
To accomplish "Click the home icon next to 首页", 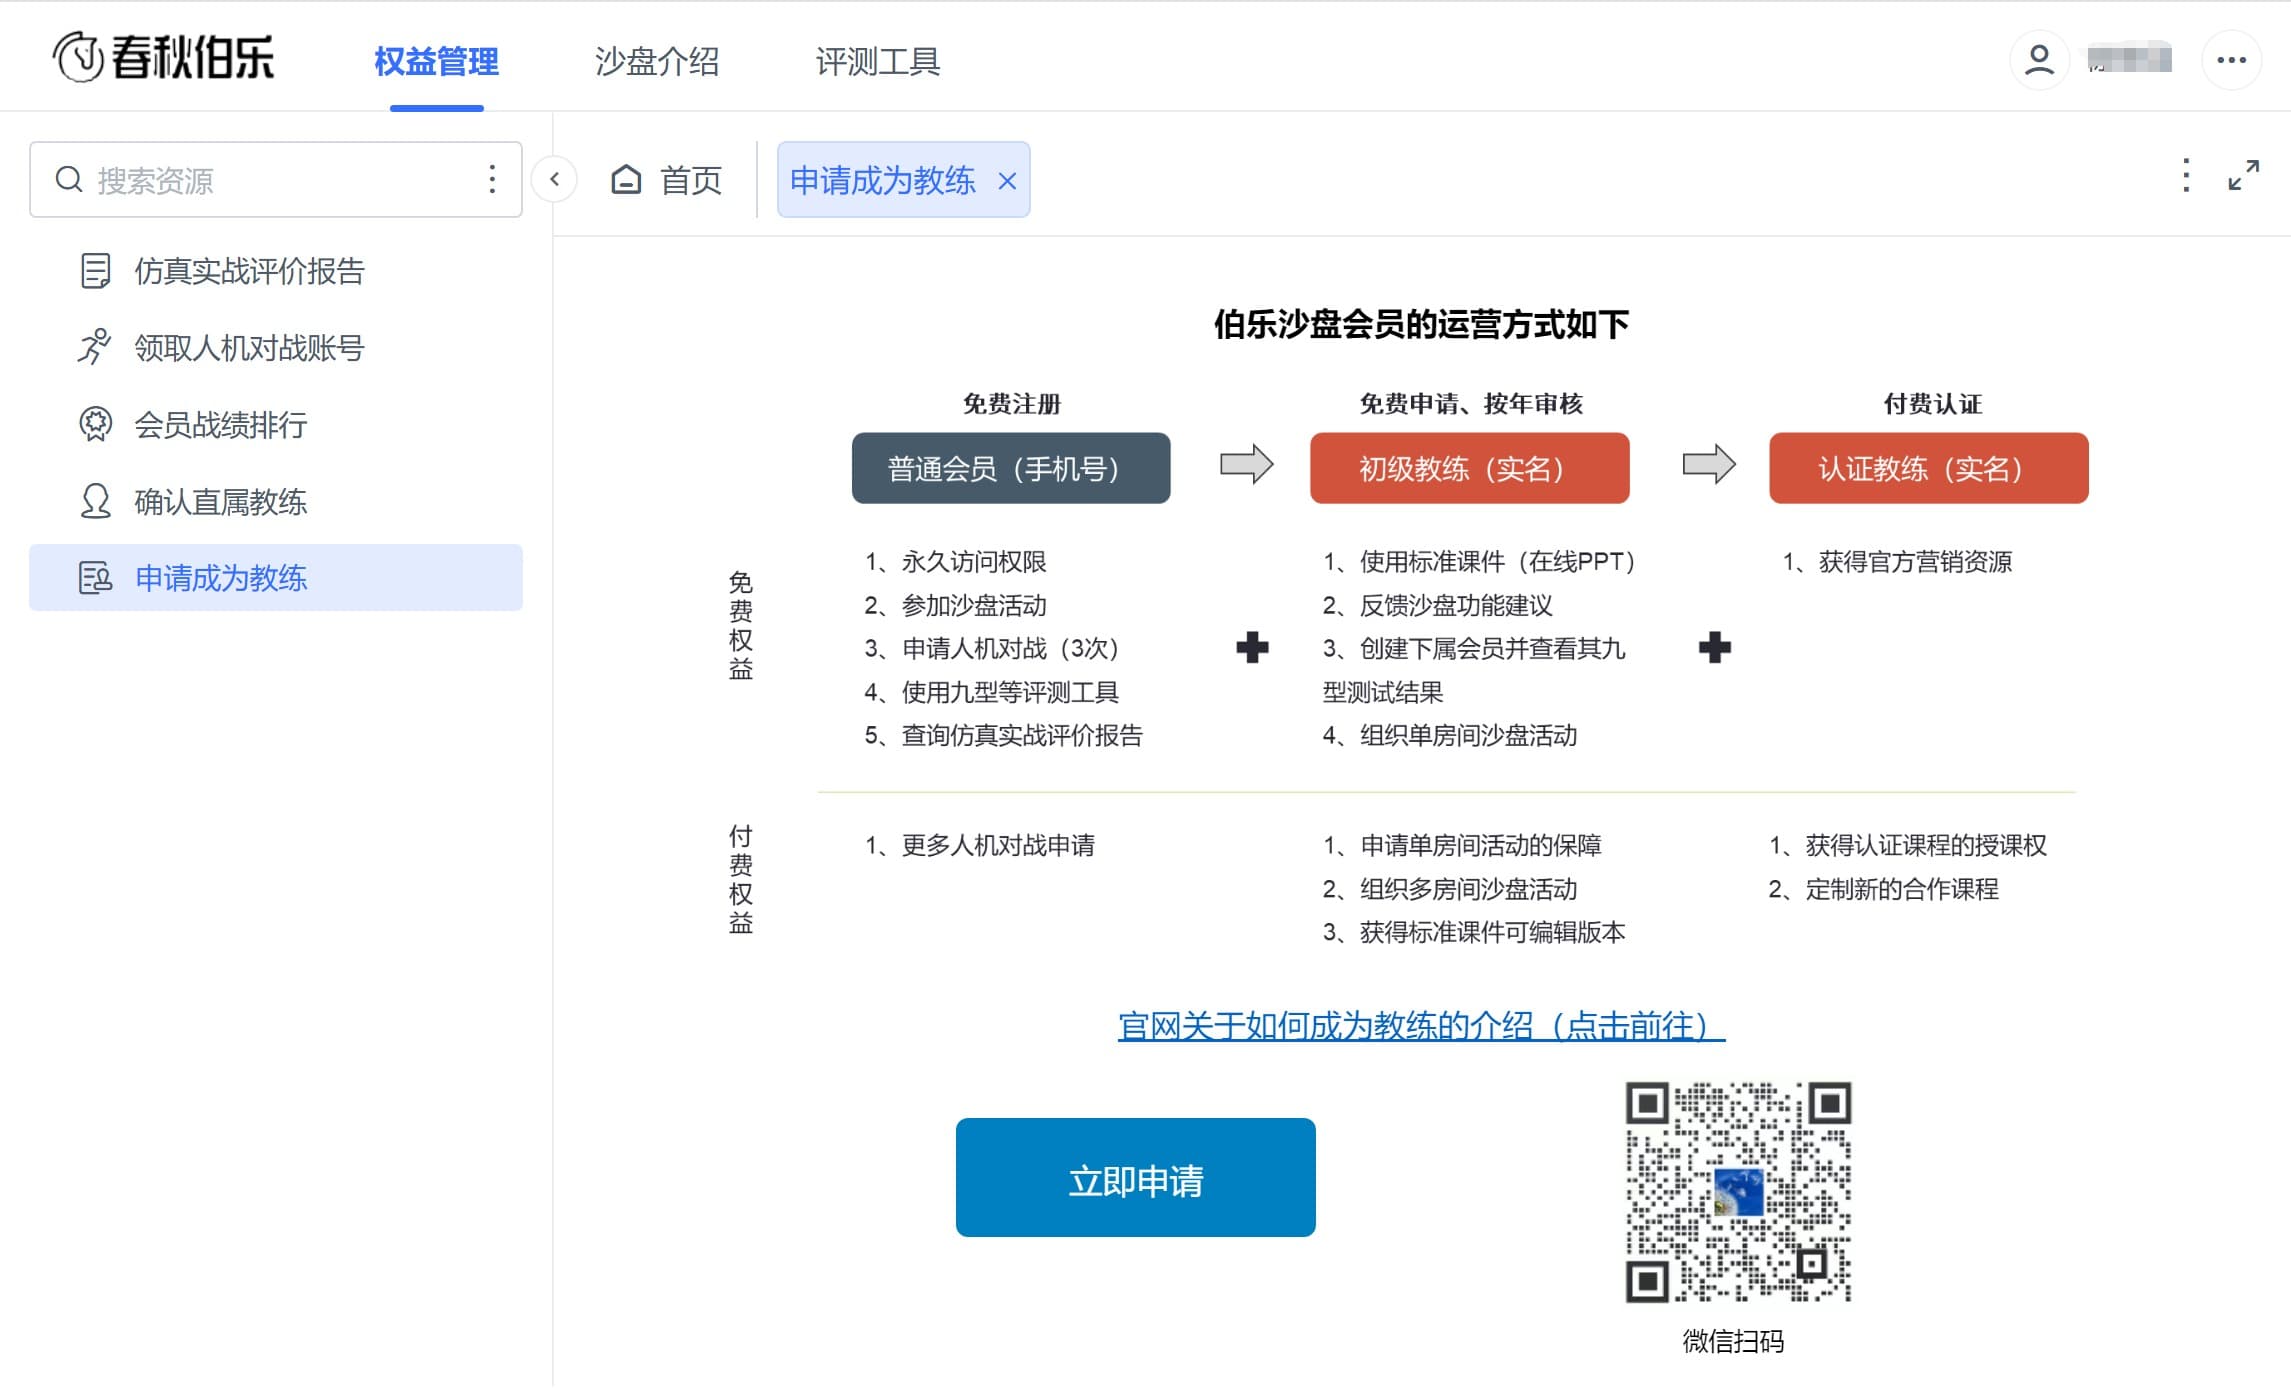I will click(626, 180).
